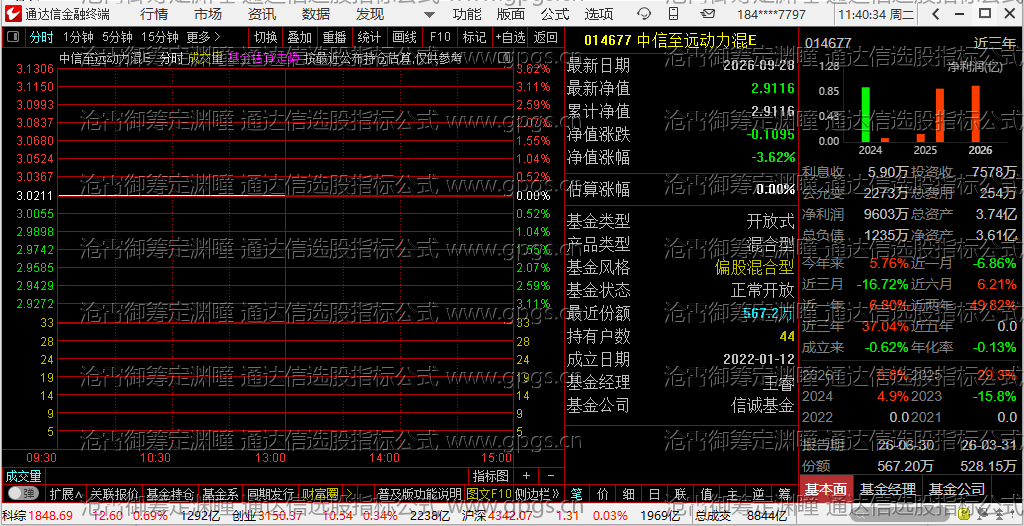Image resolution: width=1024 pixels, height=526 pixels.
Task: Switch to 15分钟 chart period
Action: coord(159,37)
